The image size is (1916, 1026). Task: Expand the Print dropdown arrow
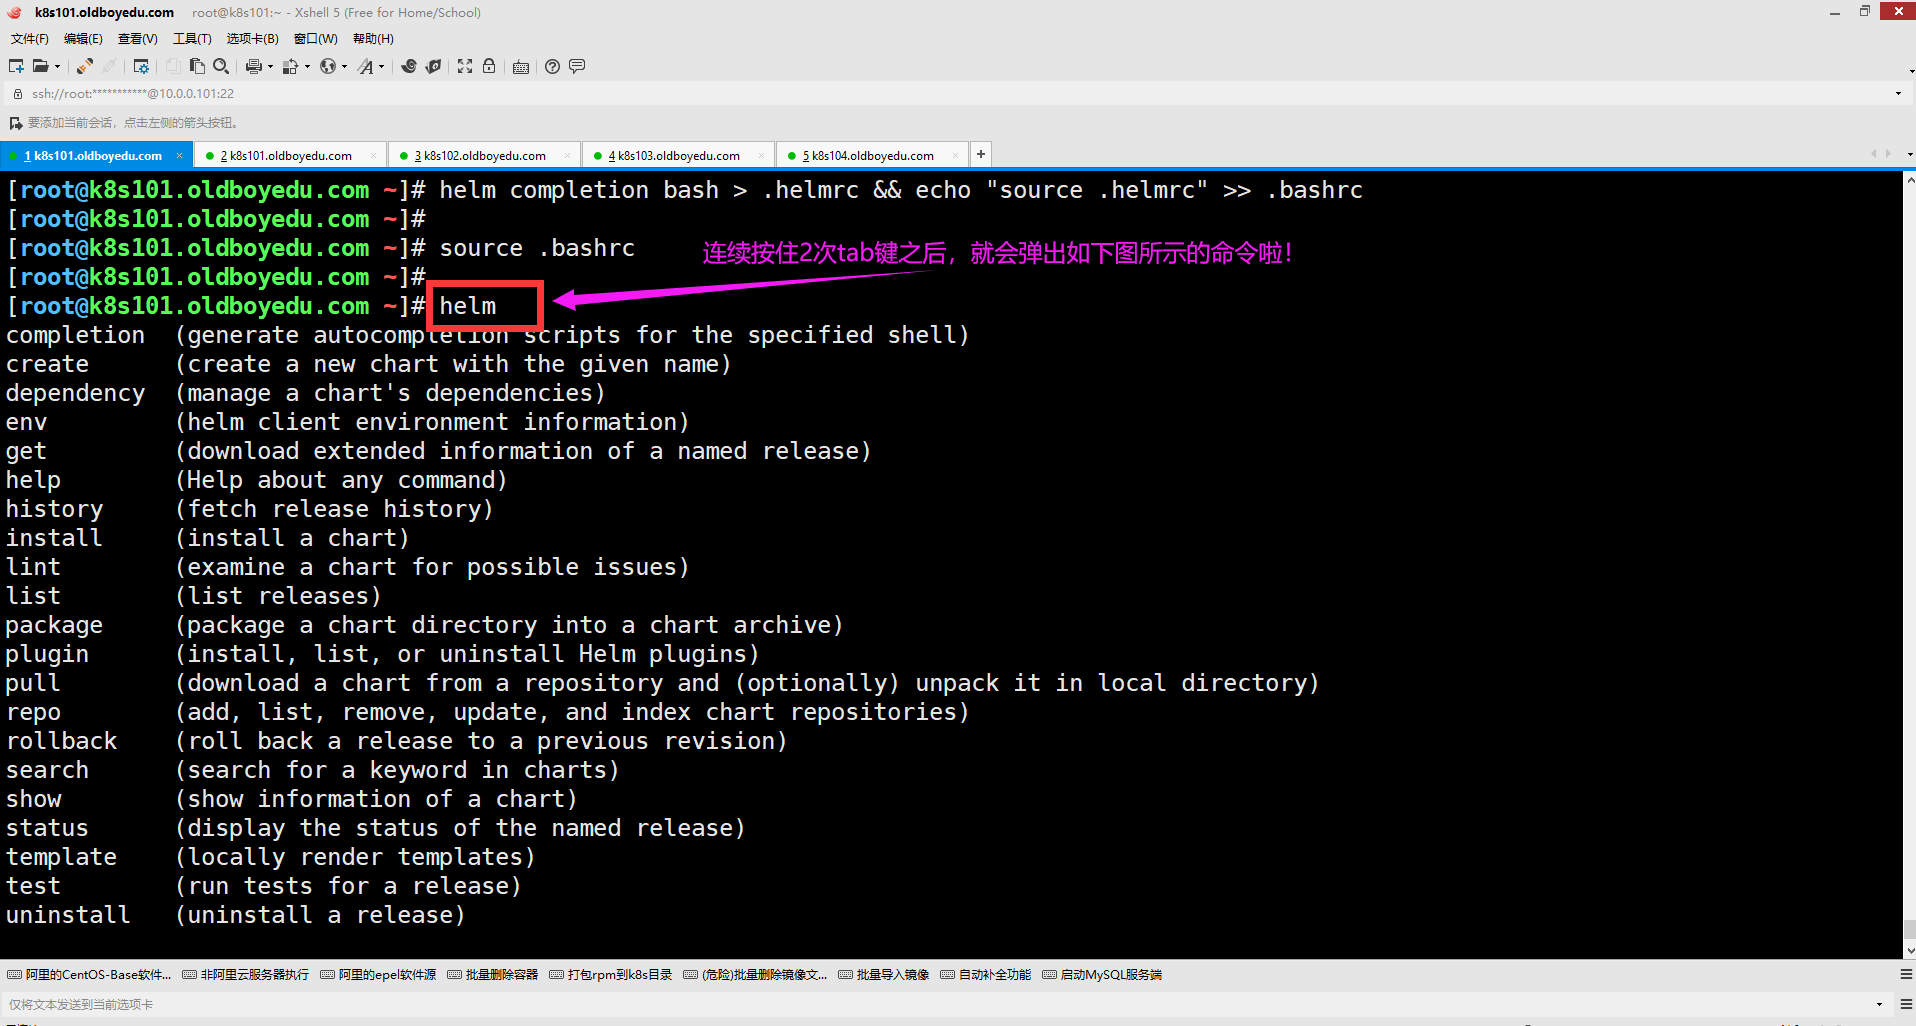click(270, 67)
